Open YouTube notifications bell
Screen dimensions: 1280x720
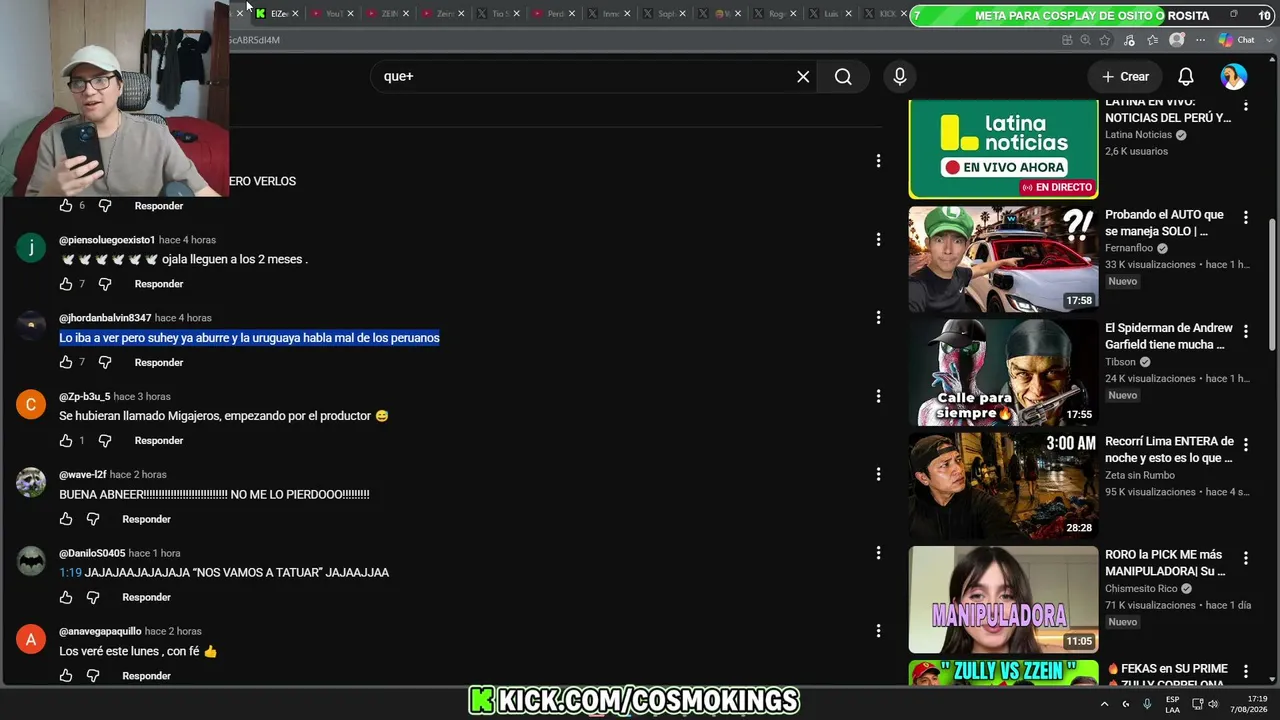tap(1186, 77)
